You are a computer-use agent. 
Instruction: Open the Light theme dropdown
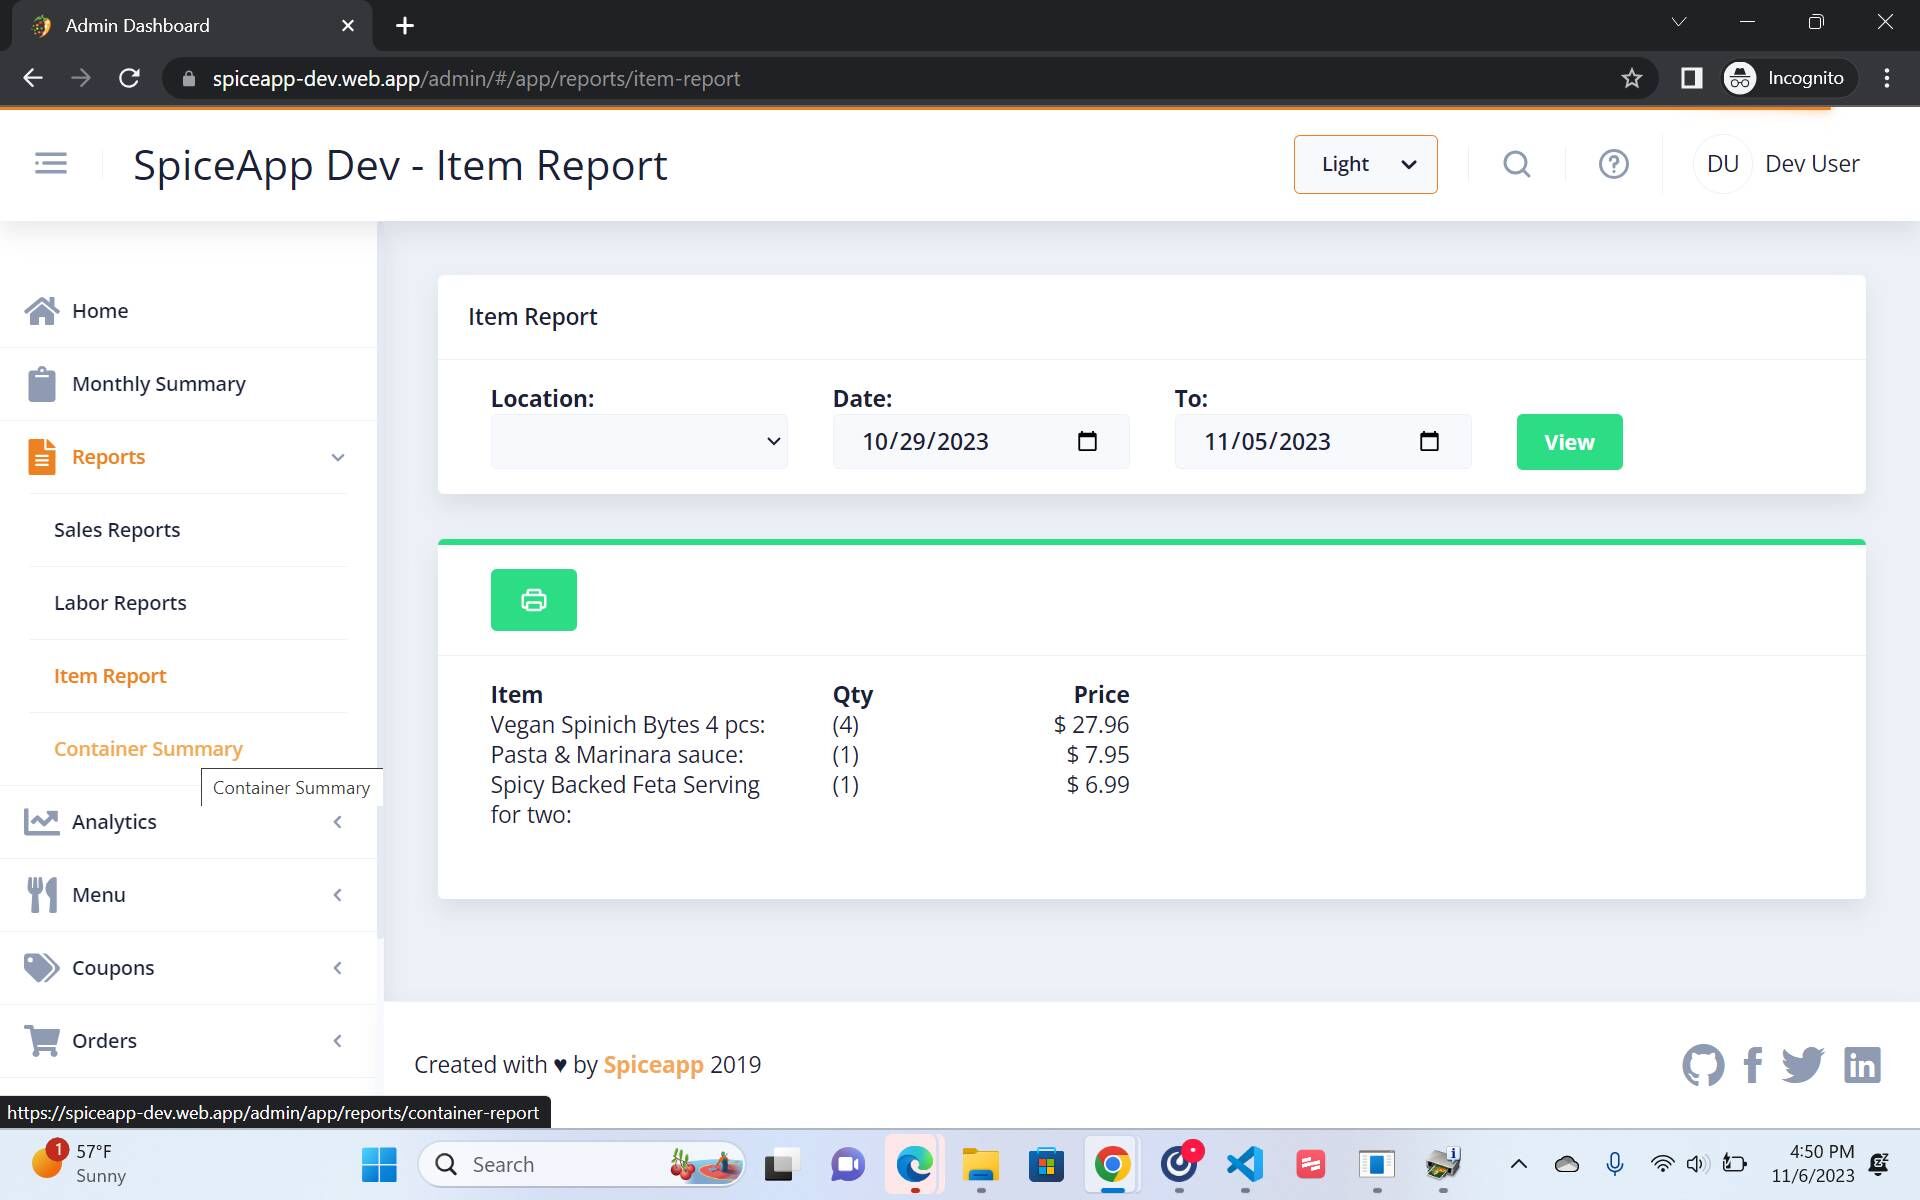[x=1365, y=164]
